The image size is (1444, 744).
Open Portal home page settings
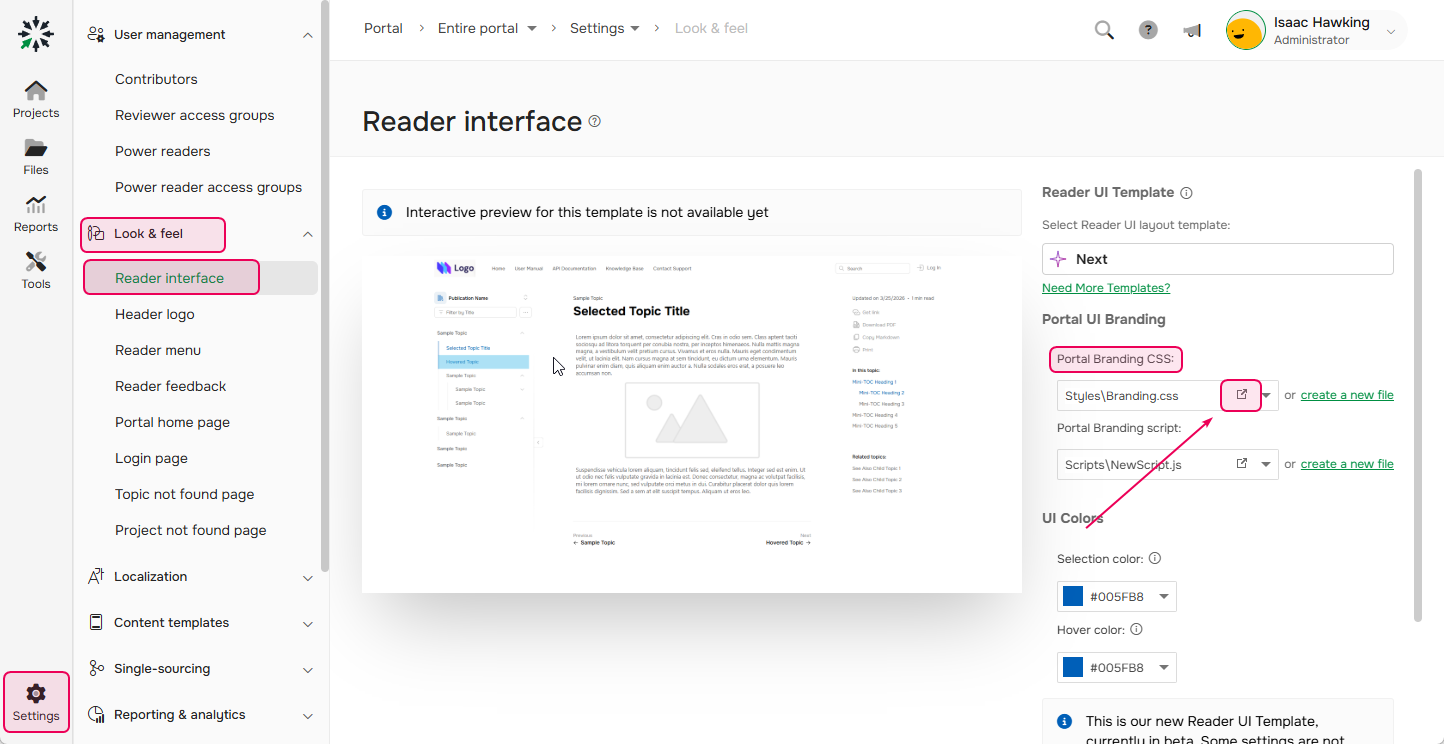point(172,422)
